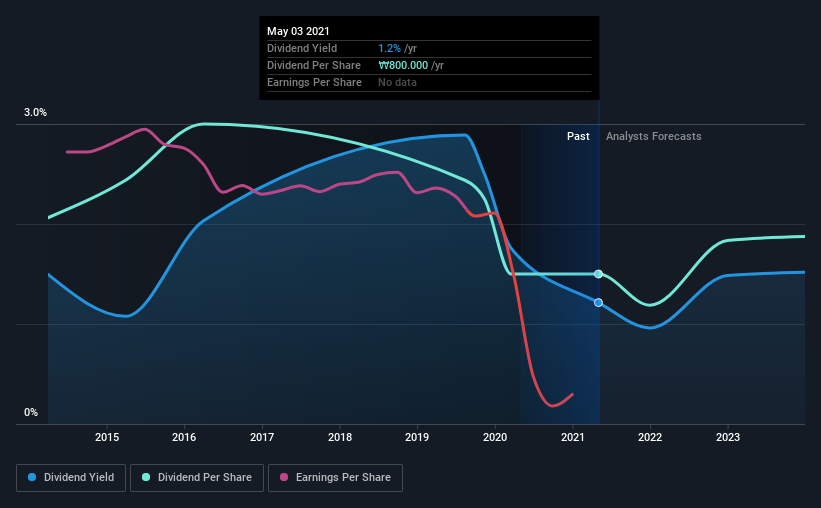821x508 pixels.
Task: Click the 2021 x-axis label
Action: pyautogui.click(x=572, y=437)
